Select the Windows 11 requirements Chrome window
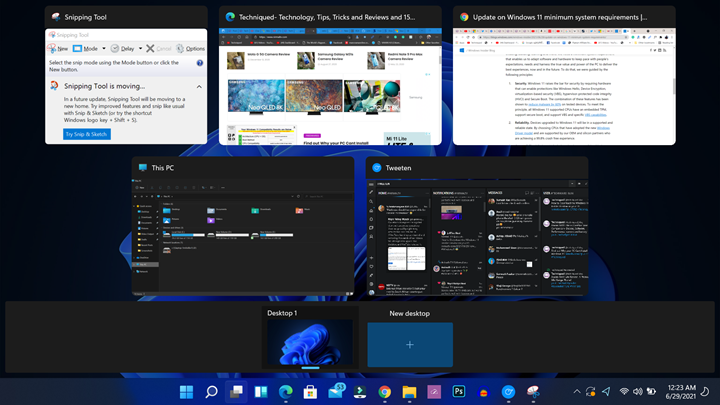The image size is (720, 405). point(564,86)
